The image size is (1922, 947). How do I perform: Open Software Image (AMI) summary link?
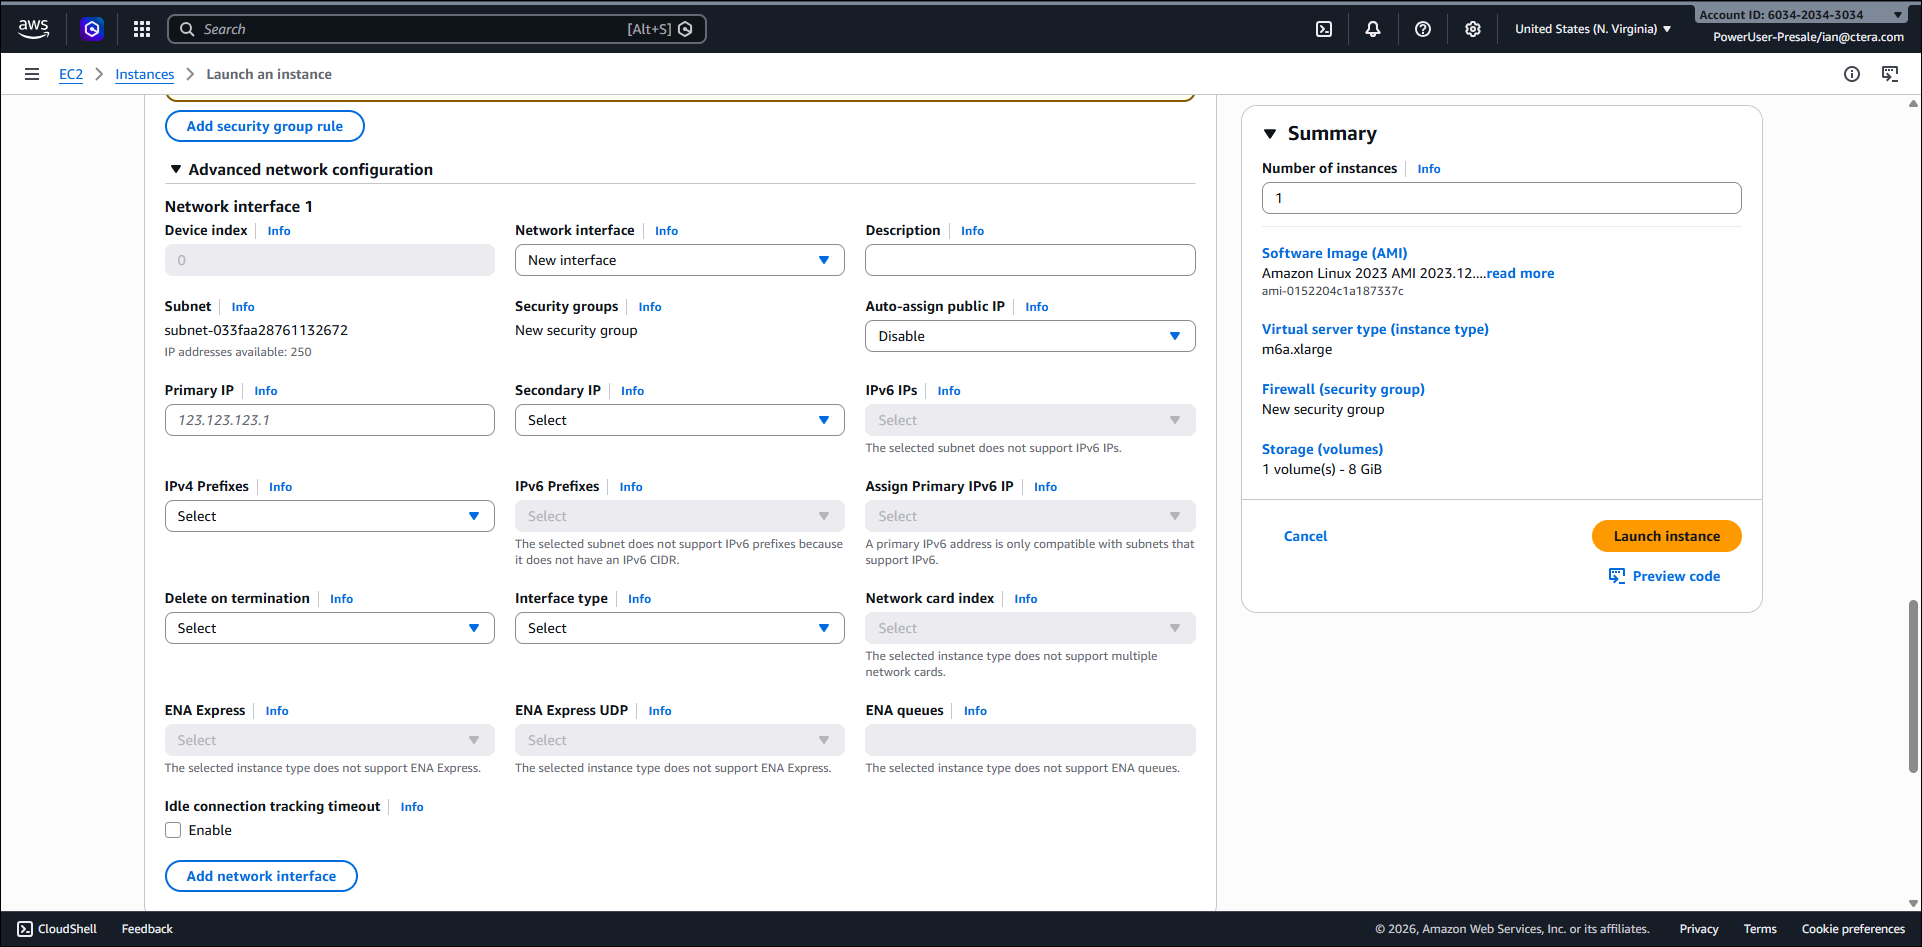point(1334,253)
